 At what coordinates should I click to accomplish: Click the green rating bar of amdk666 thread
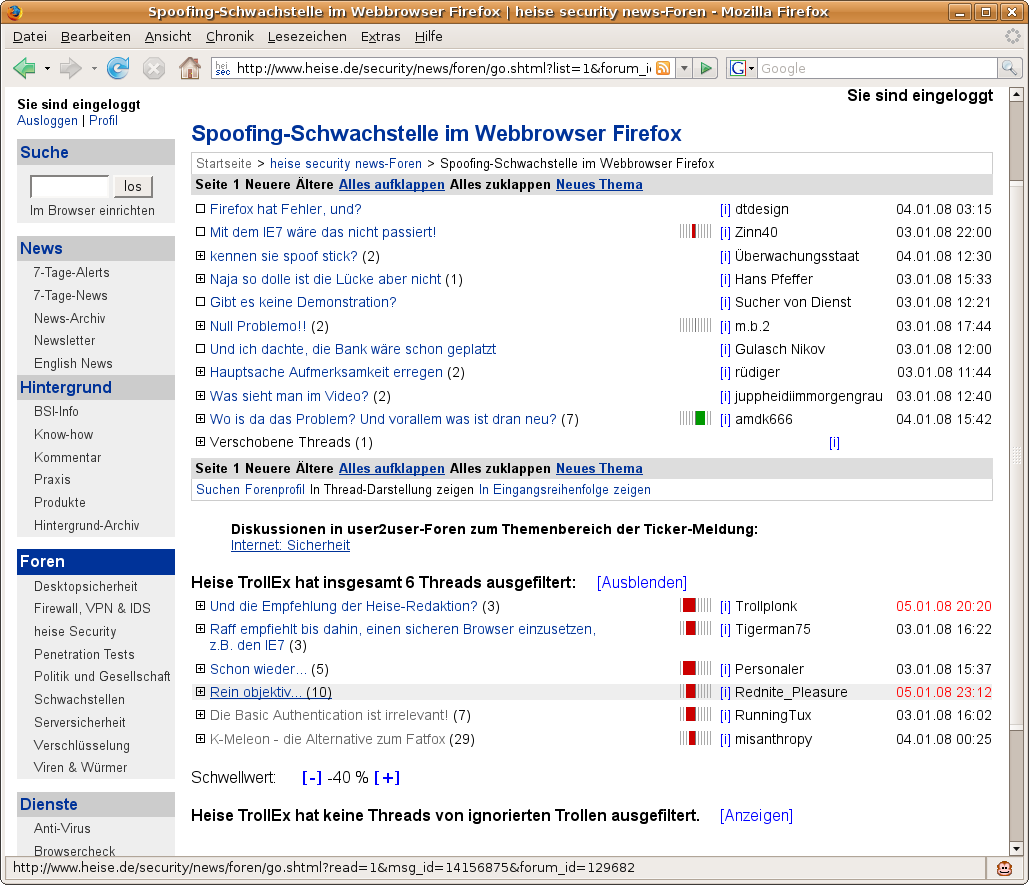[700, 419]
